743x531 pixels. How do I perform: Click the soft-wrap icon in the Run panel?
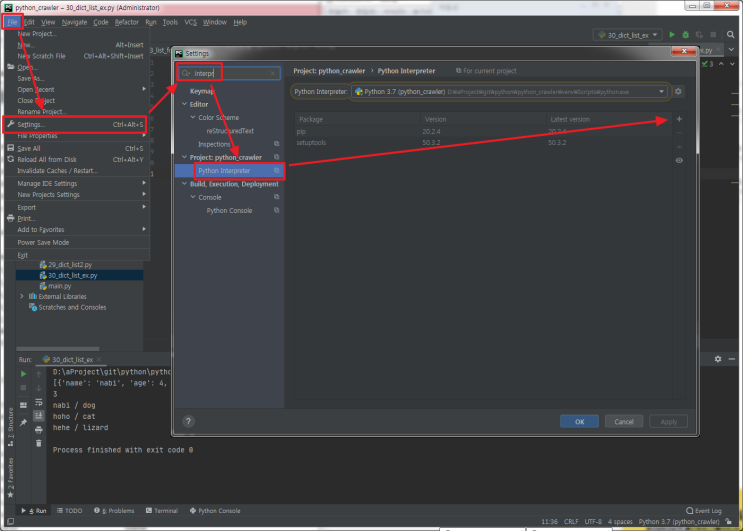pos(39,402)
